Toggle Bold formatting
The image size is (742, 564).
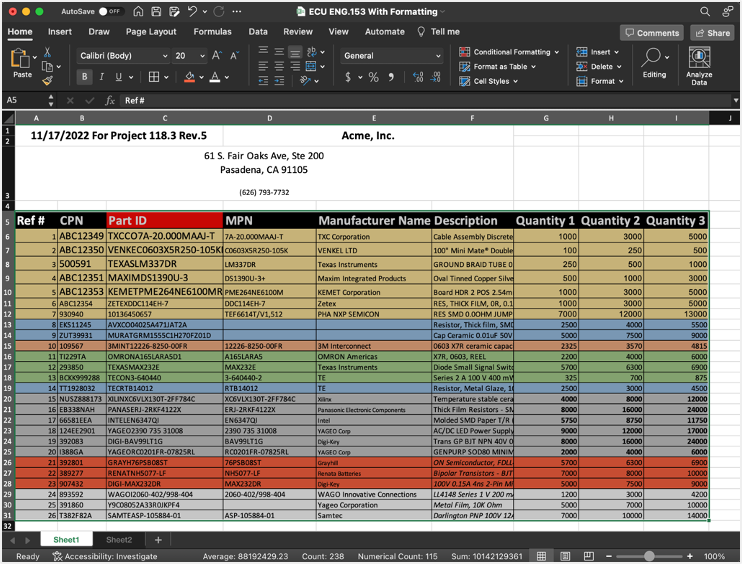[x=85, y=77]
